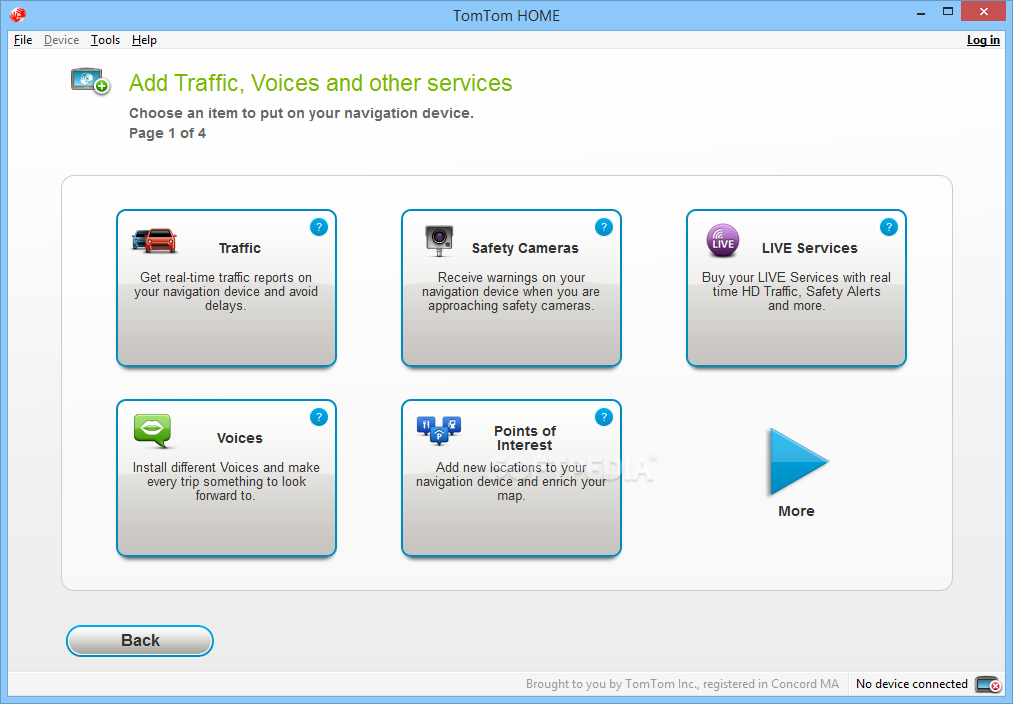This screenshot has height=704, width=1013.
Task: Click 'Add new locations' description
Action: [x=511, y=481]
